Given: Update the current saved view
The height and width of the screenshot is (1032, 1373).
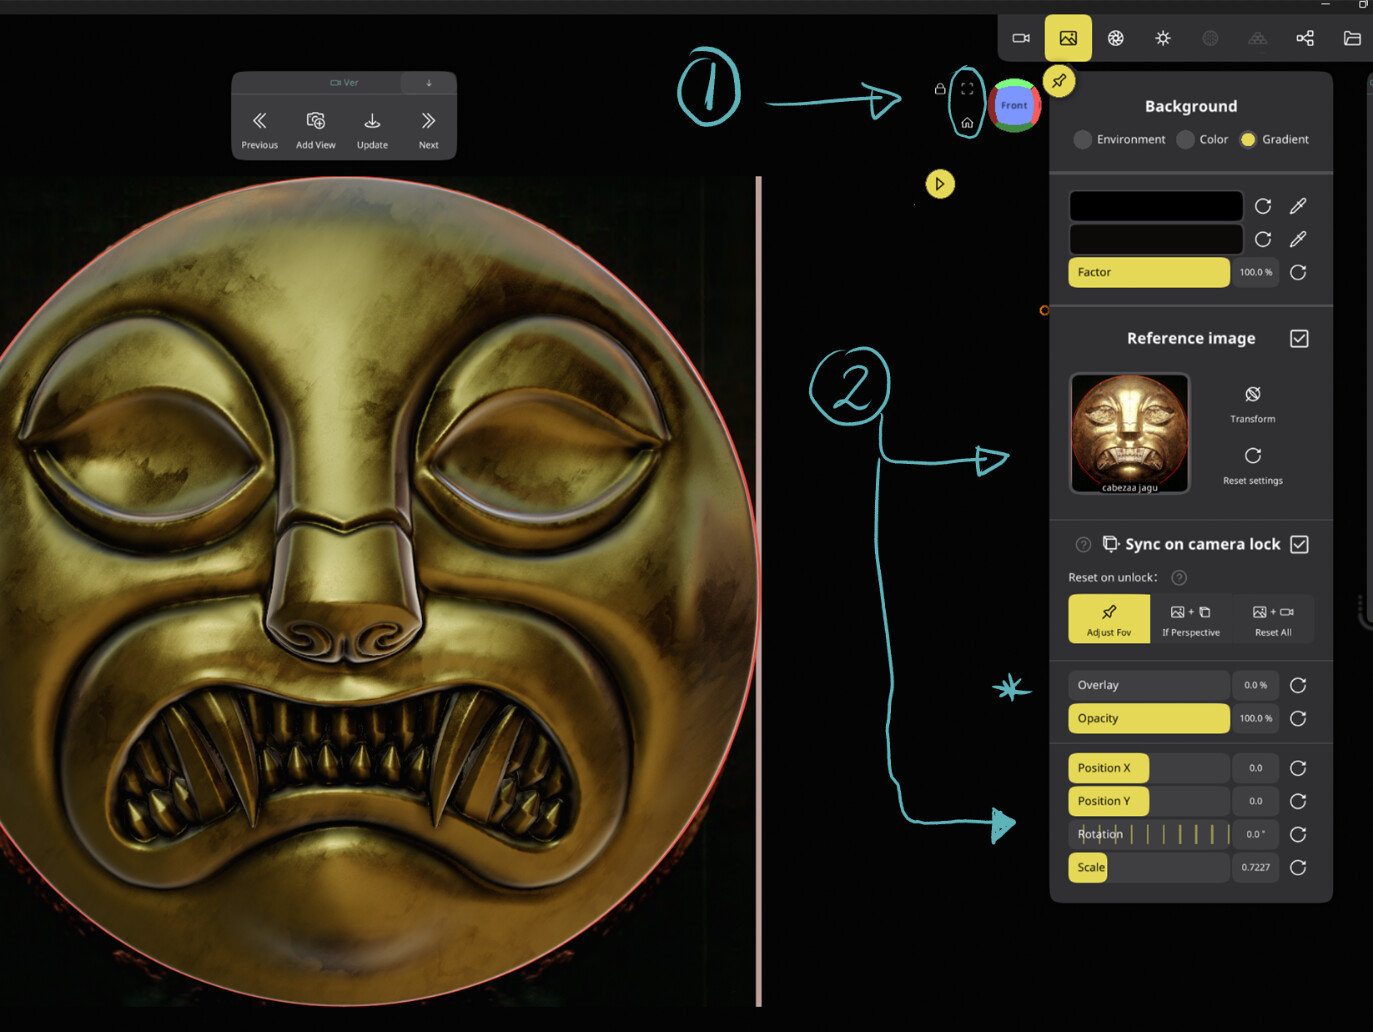Looking at the screenshot, I should [372, 130].
